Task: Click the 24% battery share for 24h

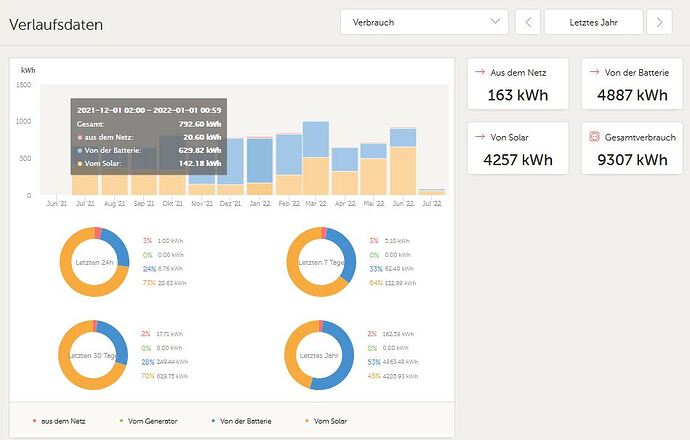Action: click(x=149, y=268)
